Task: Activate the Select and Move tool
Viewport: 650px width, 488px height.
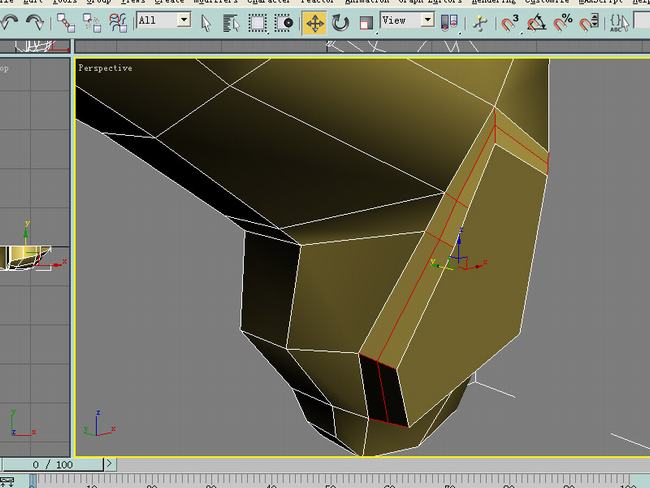Action: pyautogui.click(x=315, y=23)
